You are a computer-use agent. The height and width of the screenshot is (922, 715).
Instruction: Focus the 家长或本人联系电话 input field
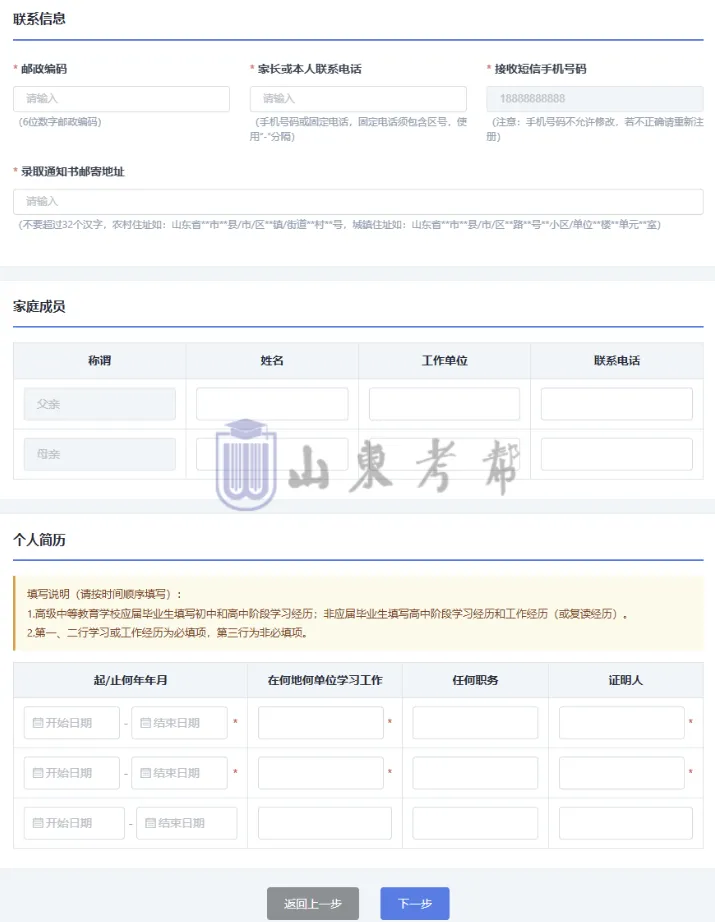(x=358, y=99)
